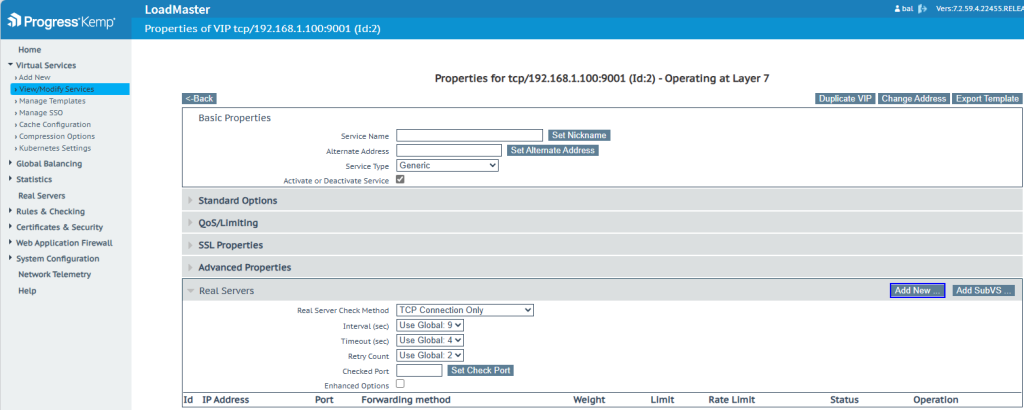
Task: Click the Set Check Port button
Action: coord(480,370)
